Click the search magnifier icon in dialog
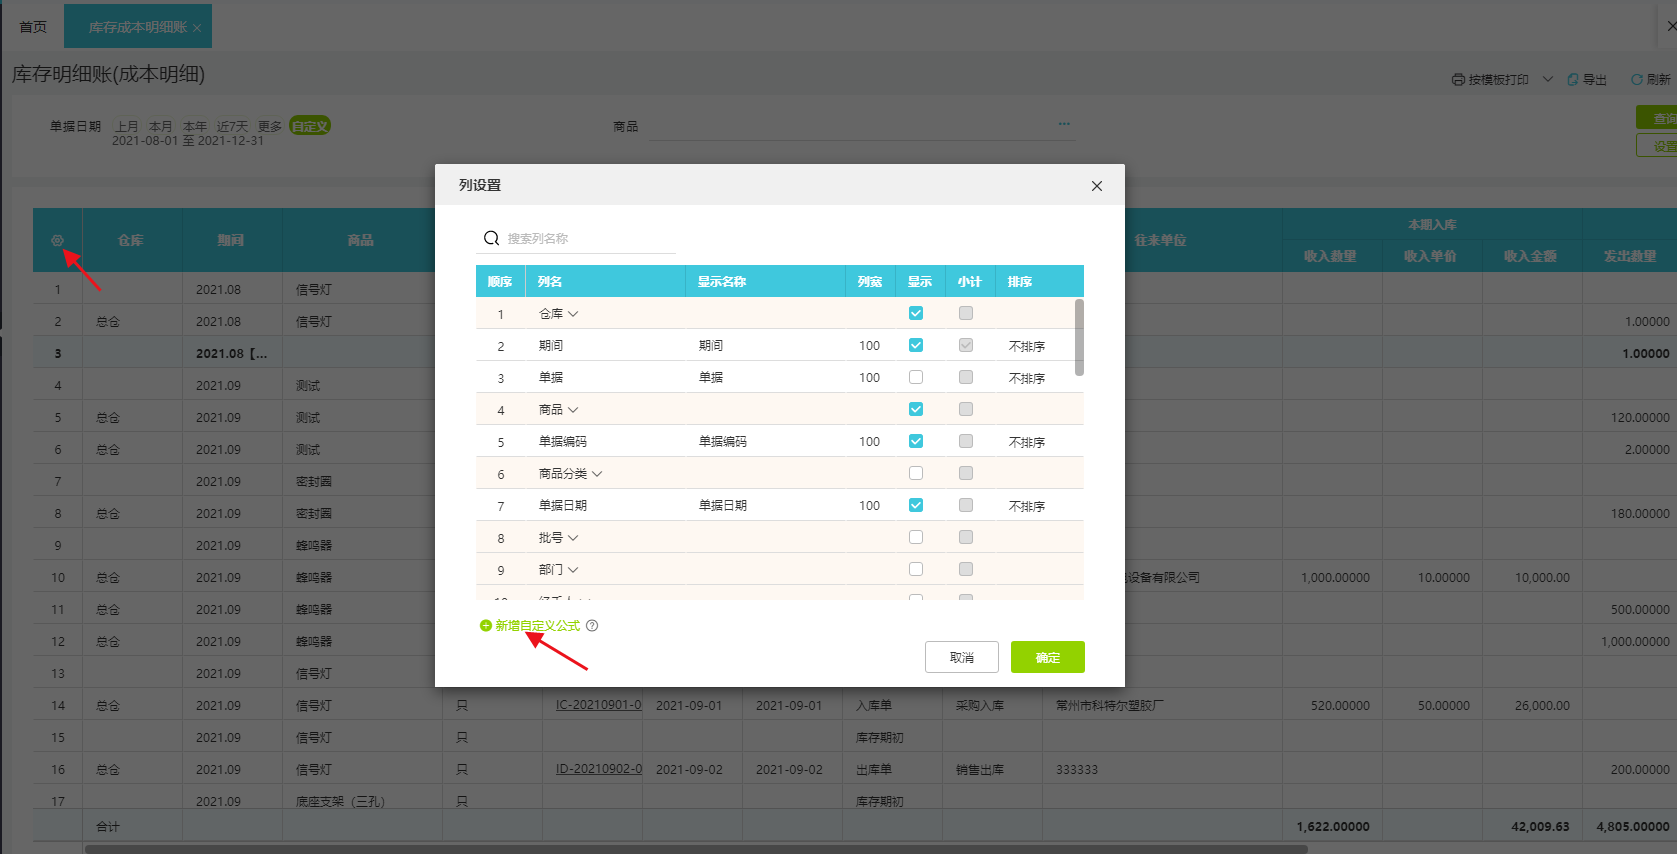 point(491,238)
